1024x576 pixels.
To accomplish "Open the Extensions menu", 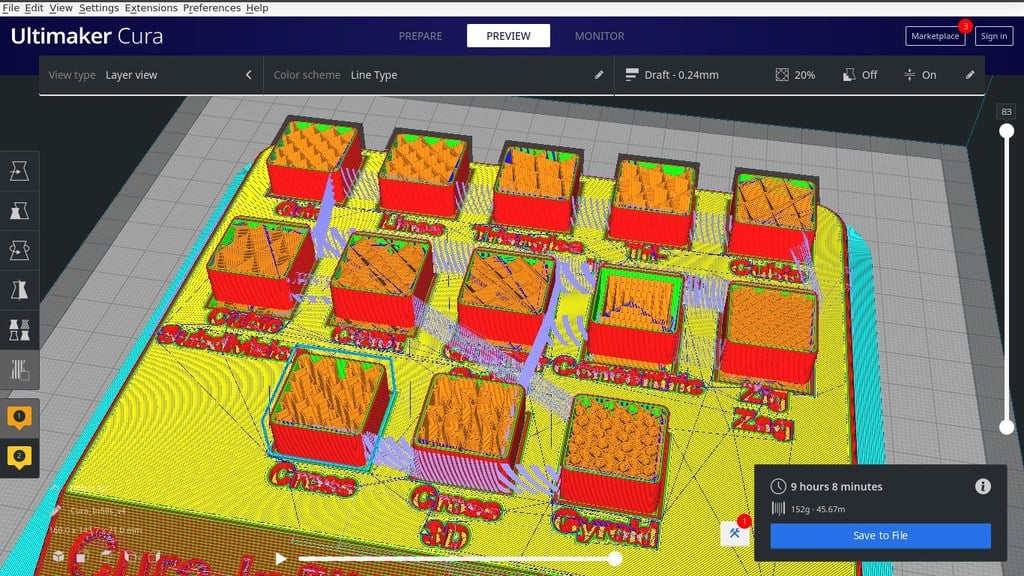I will point(151,8).
